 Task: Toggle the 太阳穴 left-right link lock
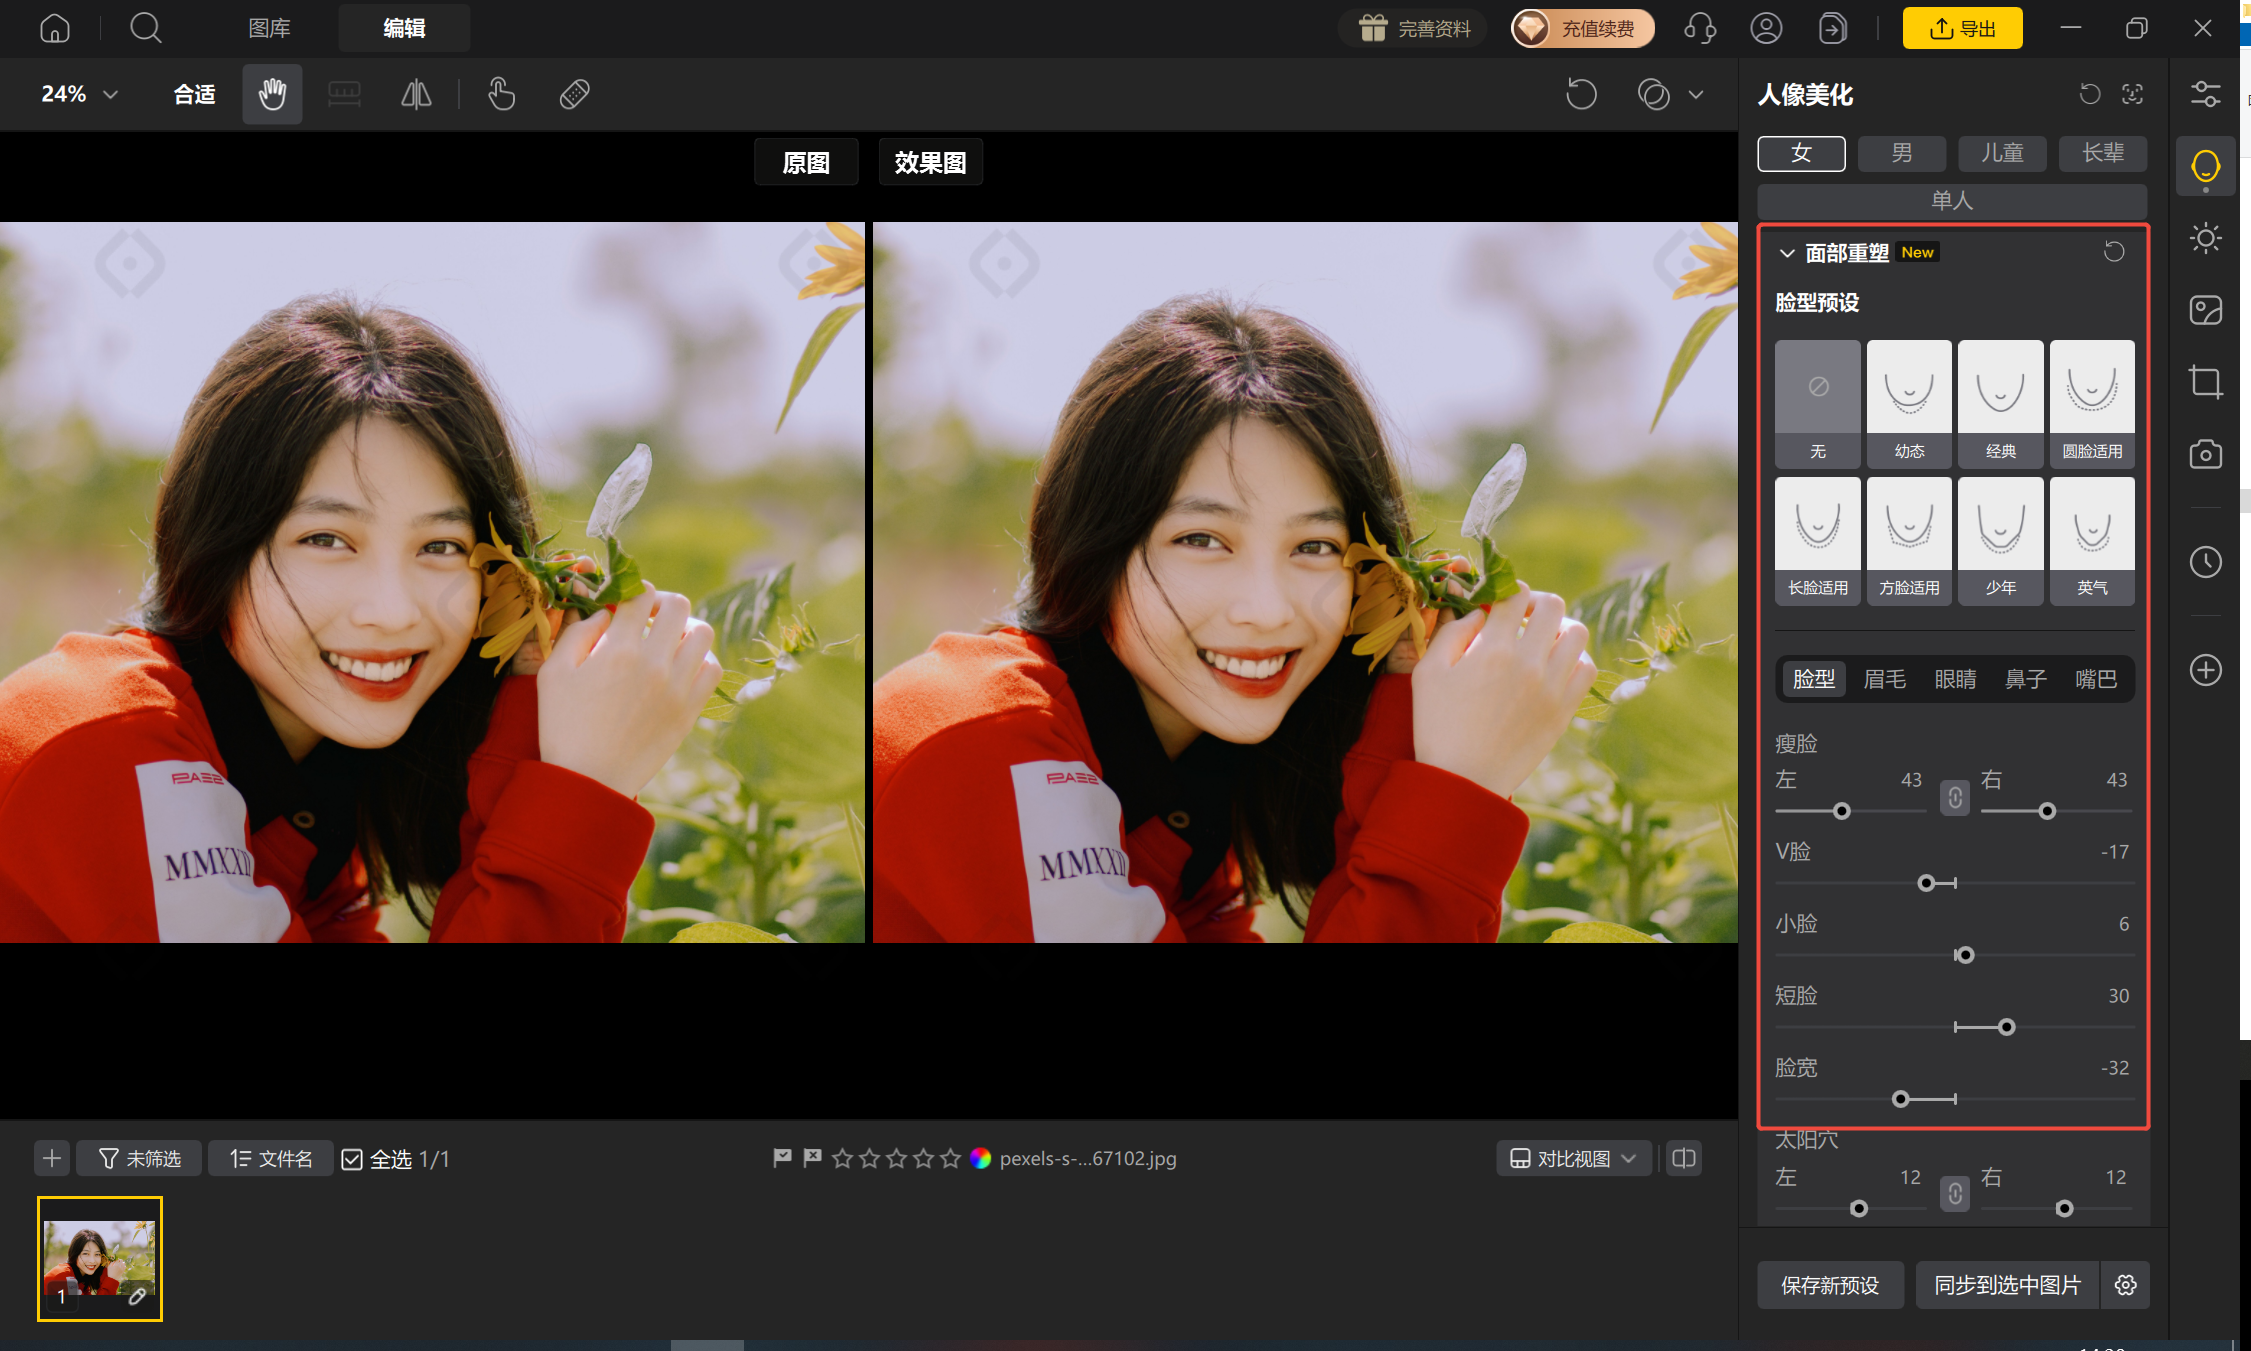click(1954, 1194)
